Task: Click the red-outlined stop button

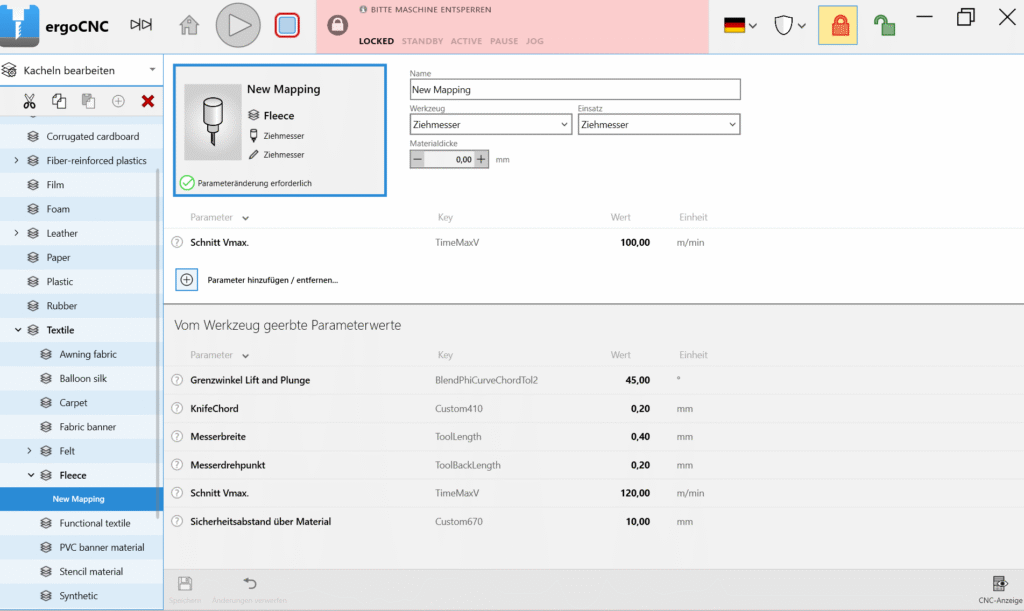Action: click(288, 26)
